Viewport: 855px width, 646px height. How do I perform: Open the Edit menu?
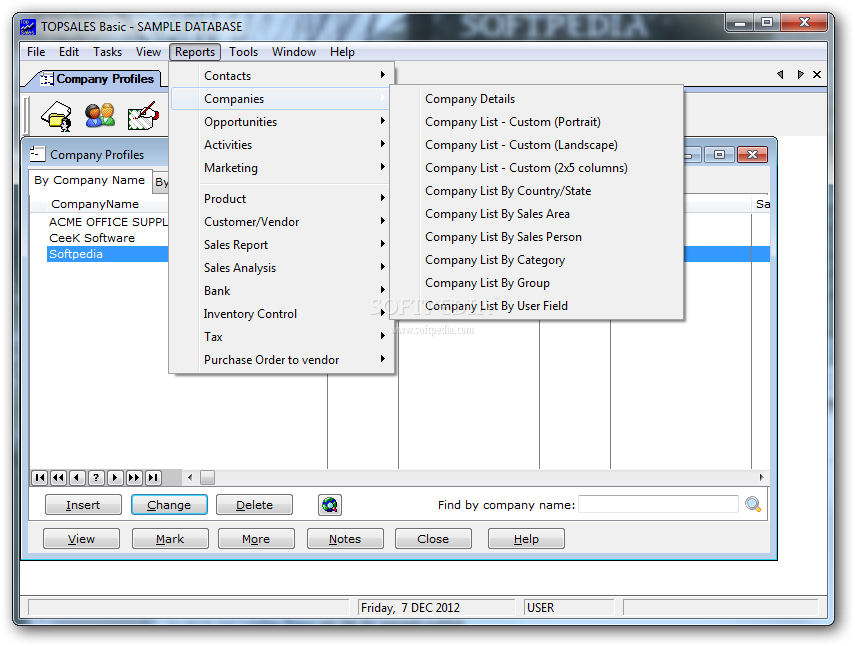69,52
